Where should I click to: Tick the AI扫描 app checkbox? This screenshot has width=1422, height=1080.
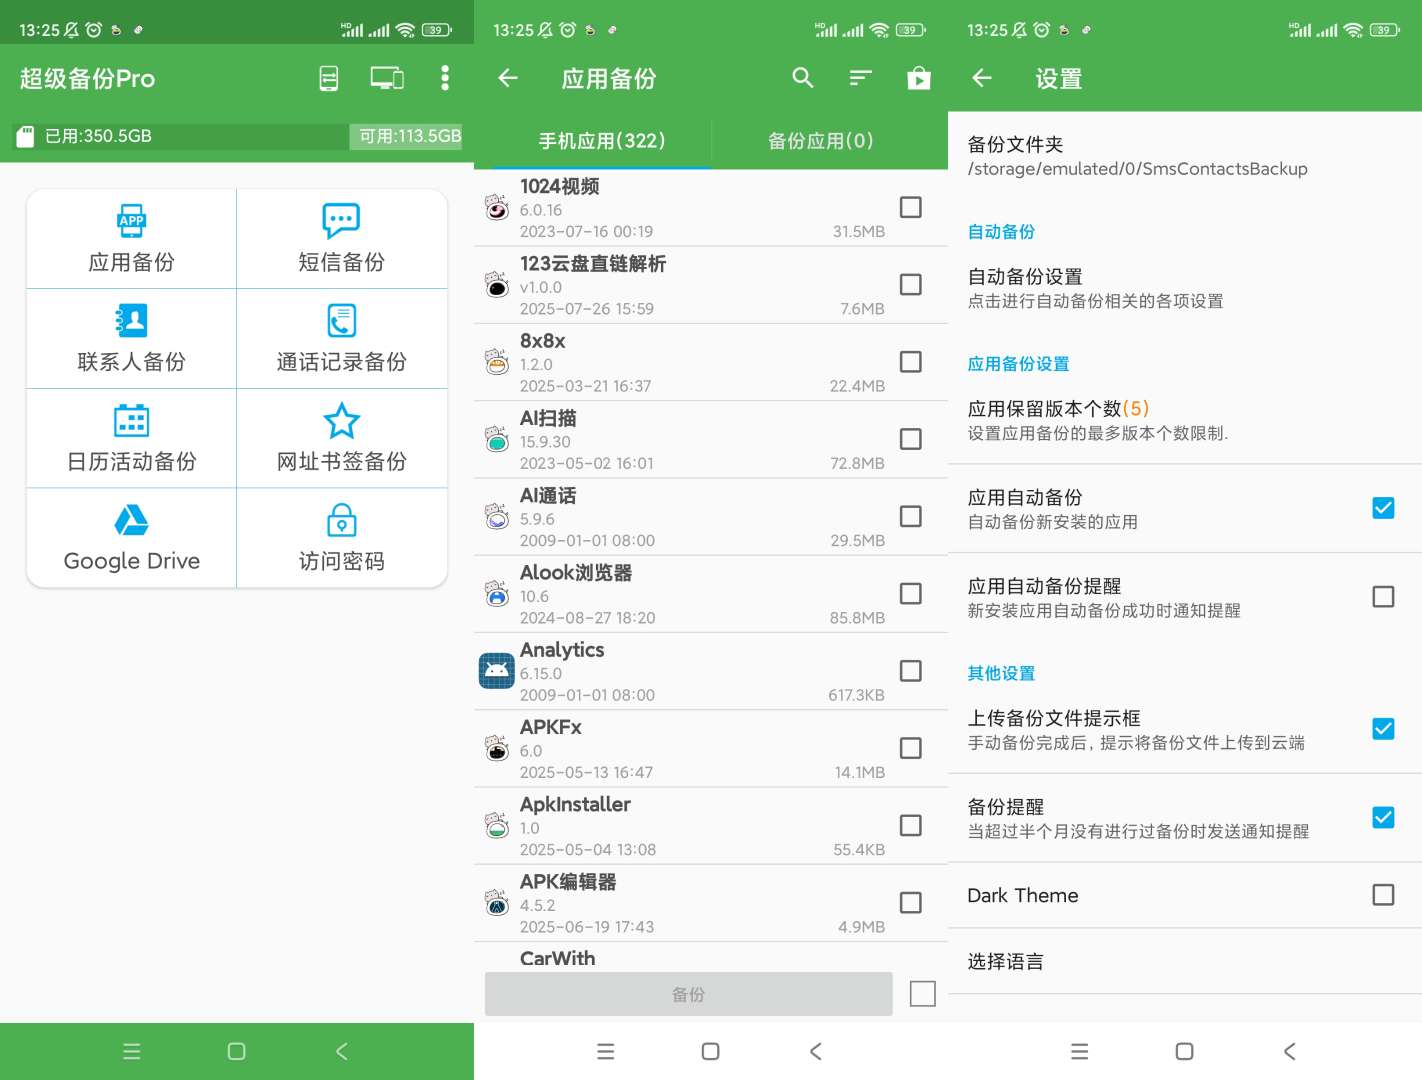click(x=911, y=439)
